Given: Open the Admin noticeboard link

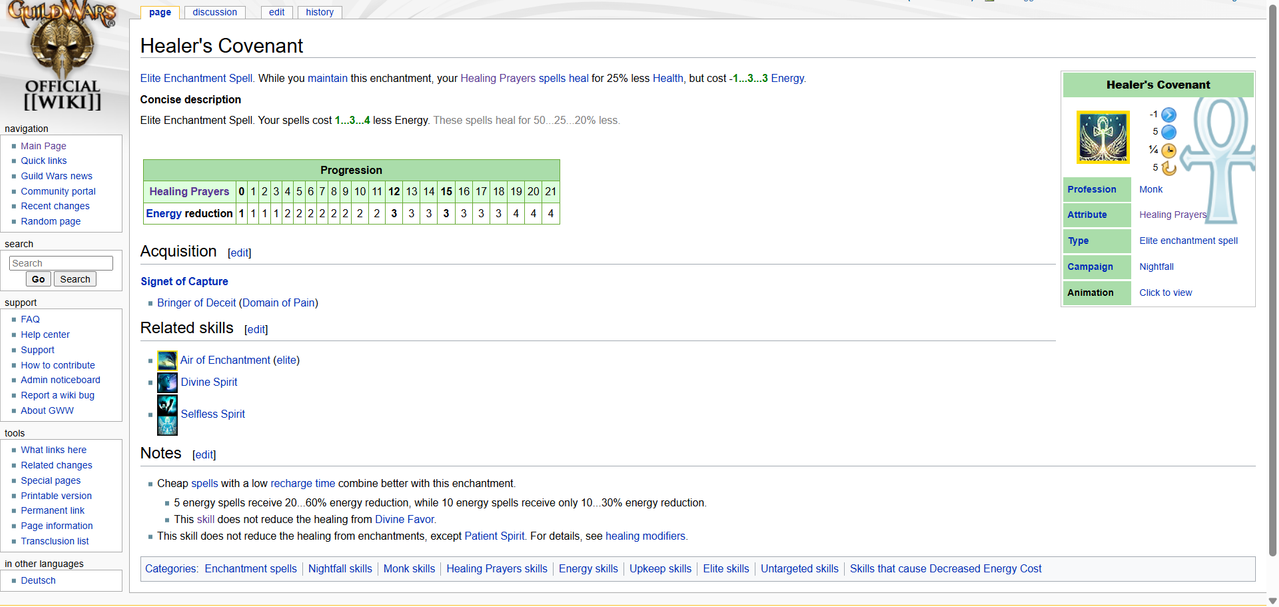Looking at the screenshot, I should tap(60, 380).
